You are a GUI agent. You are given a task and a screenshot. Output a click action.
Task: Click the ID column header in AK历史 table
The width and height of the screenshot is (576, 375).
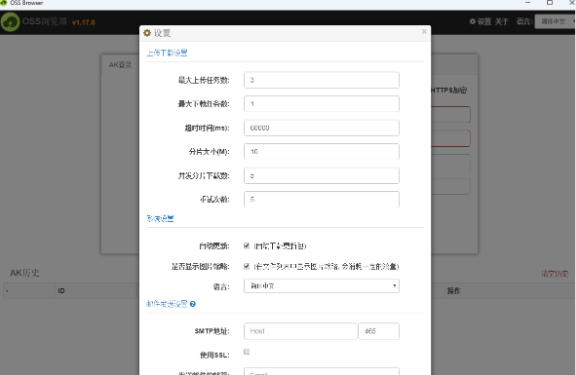[61, 291]
